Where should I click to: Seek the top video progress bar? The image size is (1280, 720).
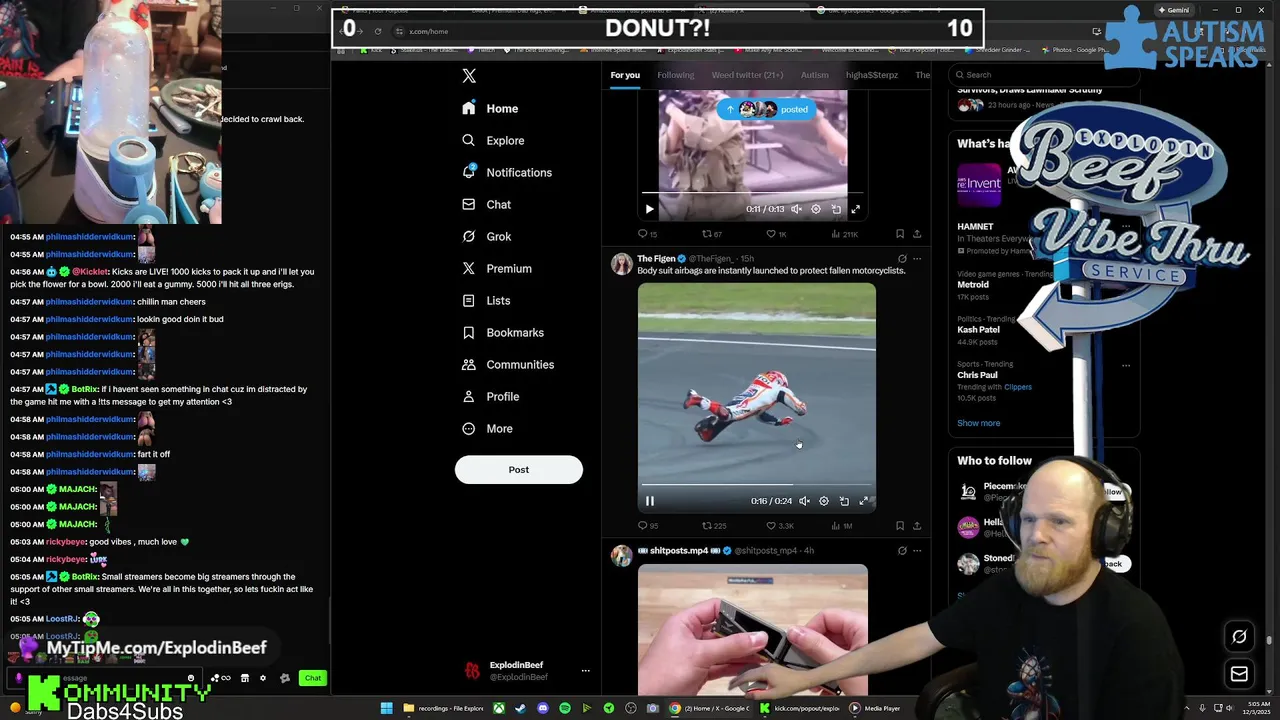point(753,192)
